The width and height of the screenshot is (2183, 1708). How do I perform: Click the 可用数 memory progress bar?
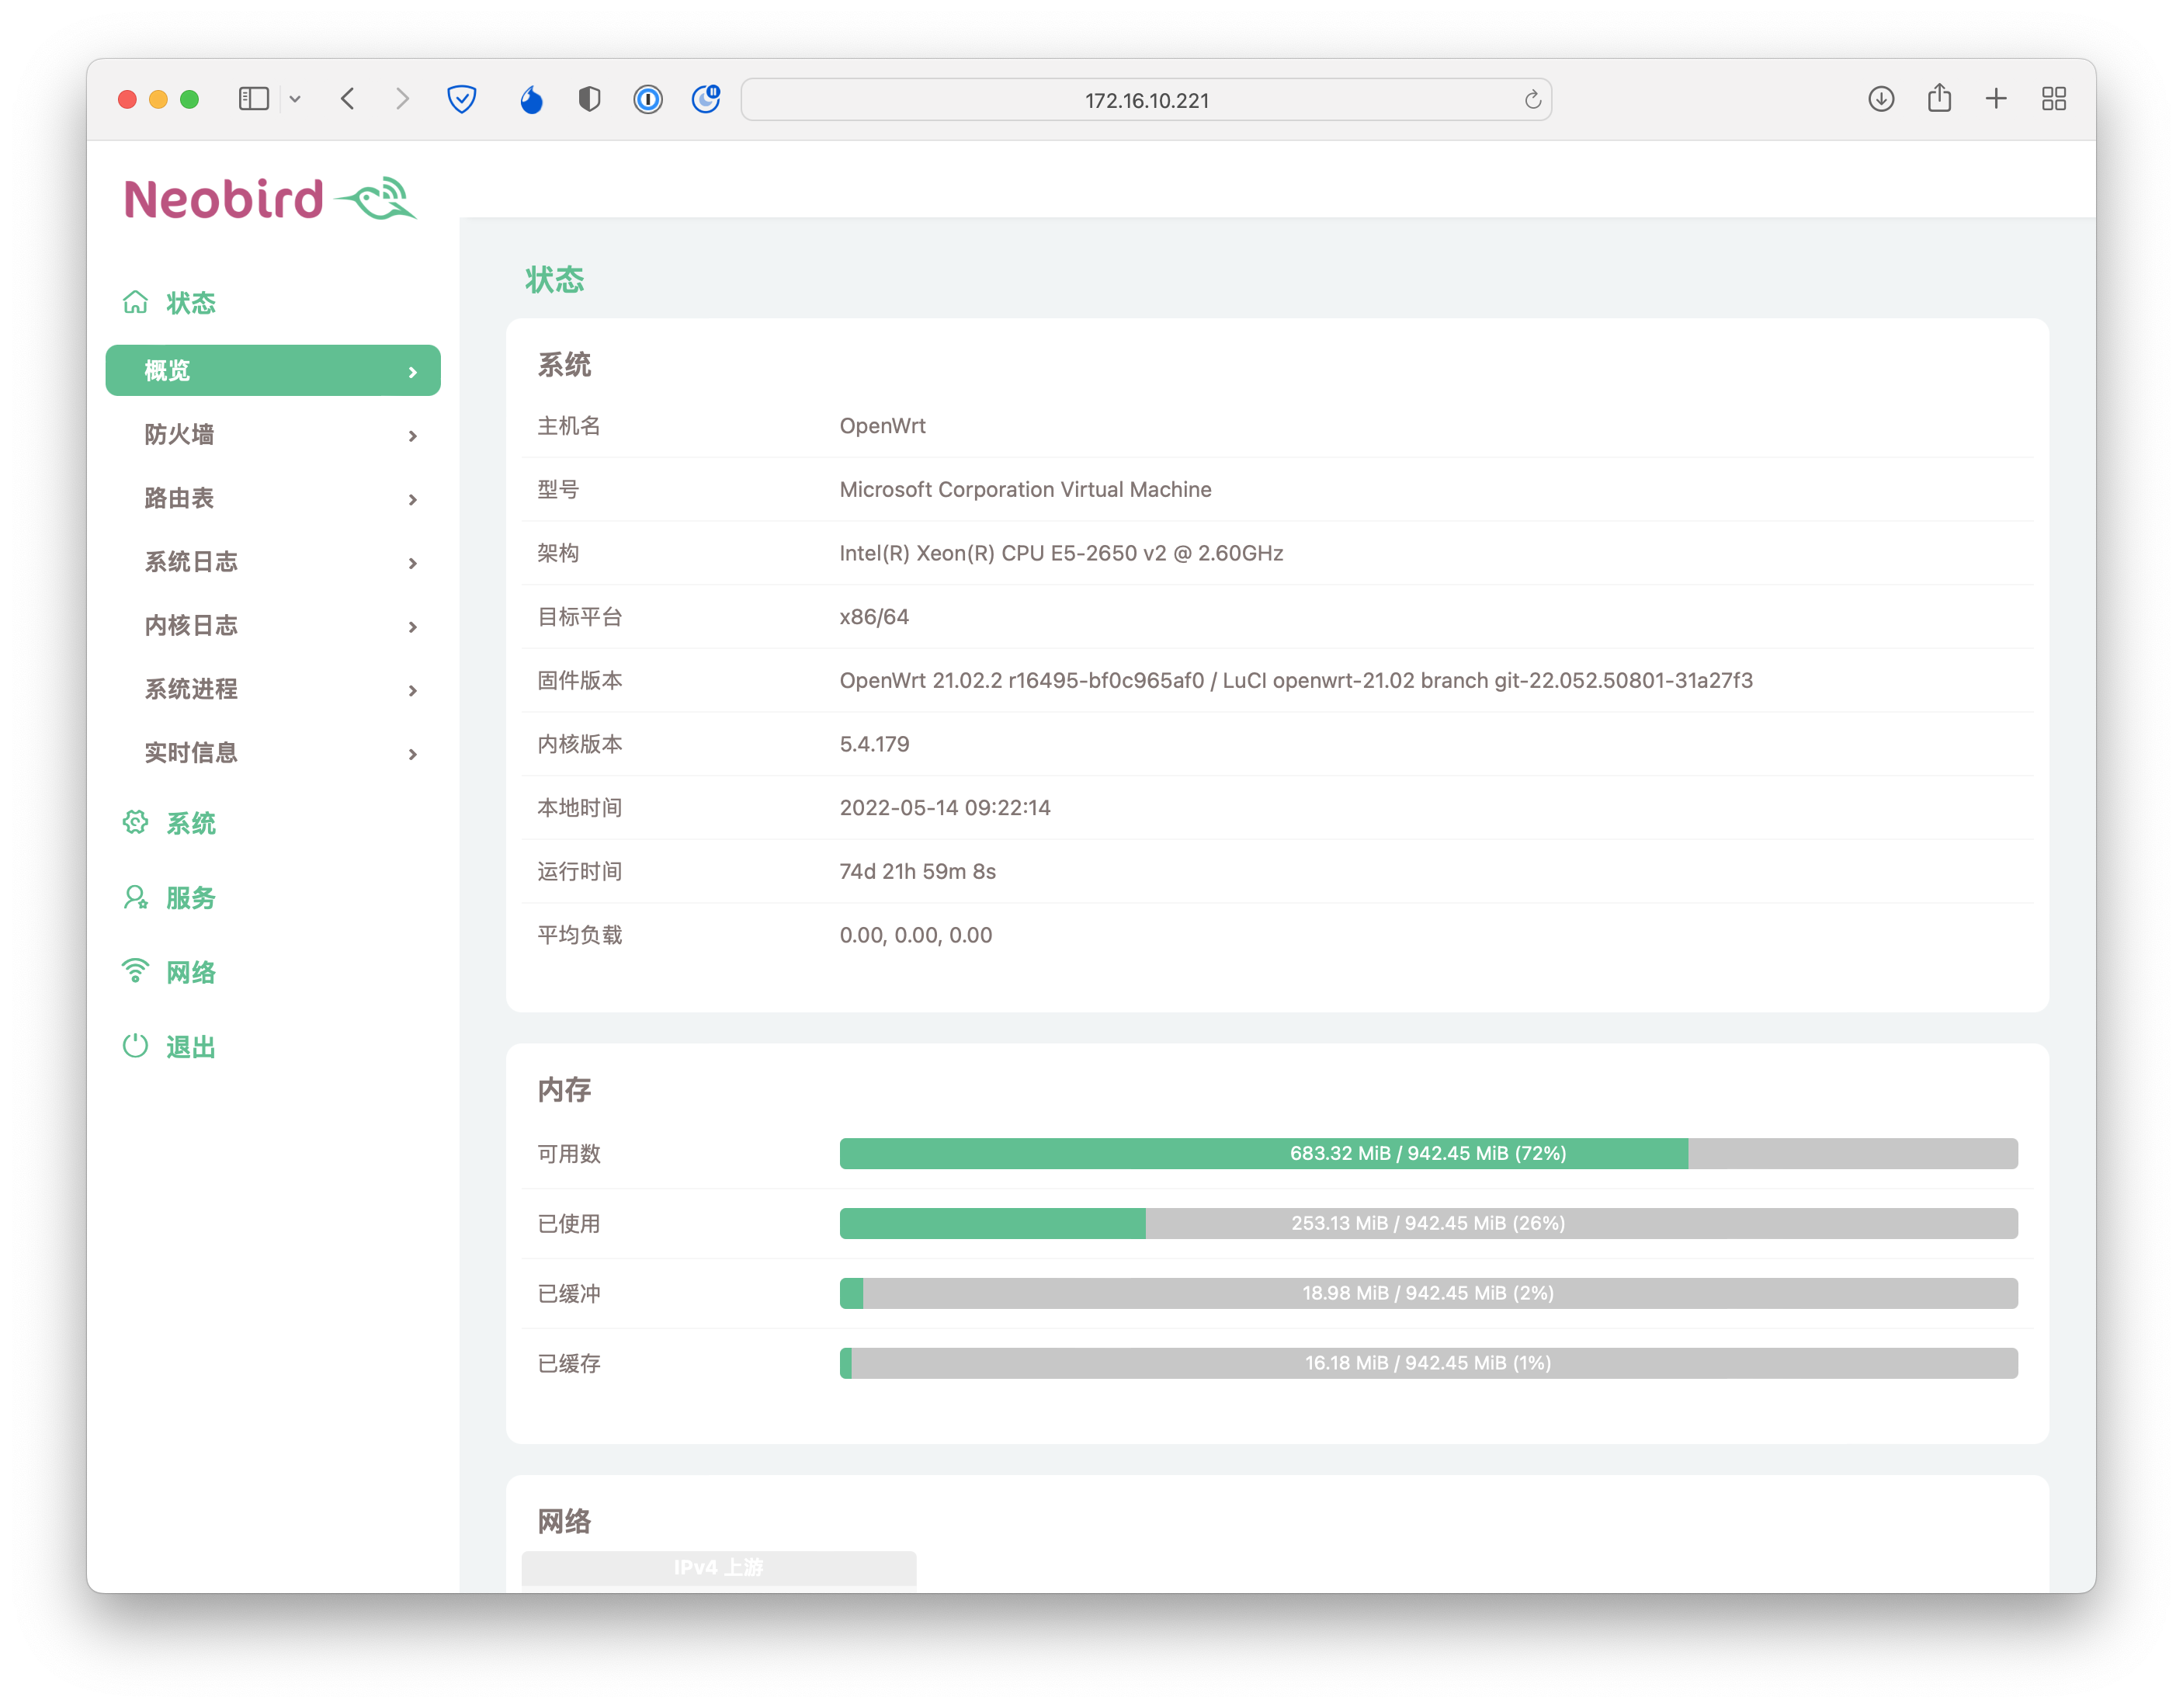pos(1428,1153)
